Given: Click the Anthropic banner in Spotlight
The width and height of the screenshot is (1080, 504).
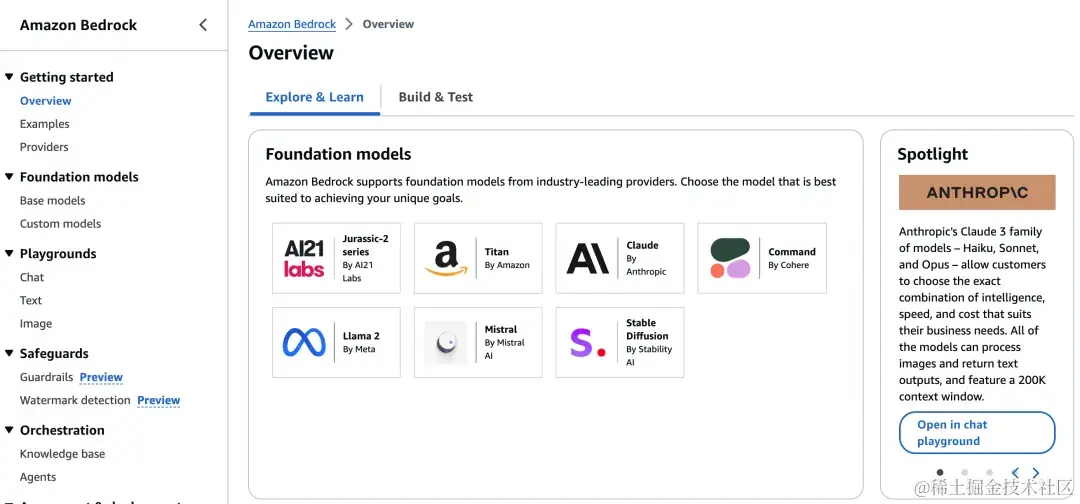Looking at the screenshot, I should (x=976, y=192).
